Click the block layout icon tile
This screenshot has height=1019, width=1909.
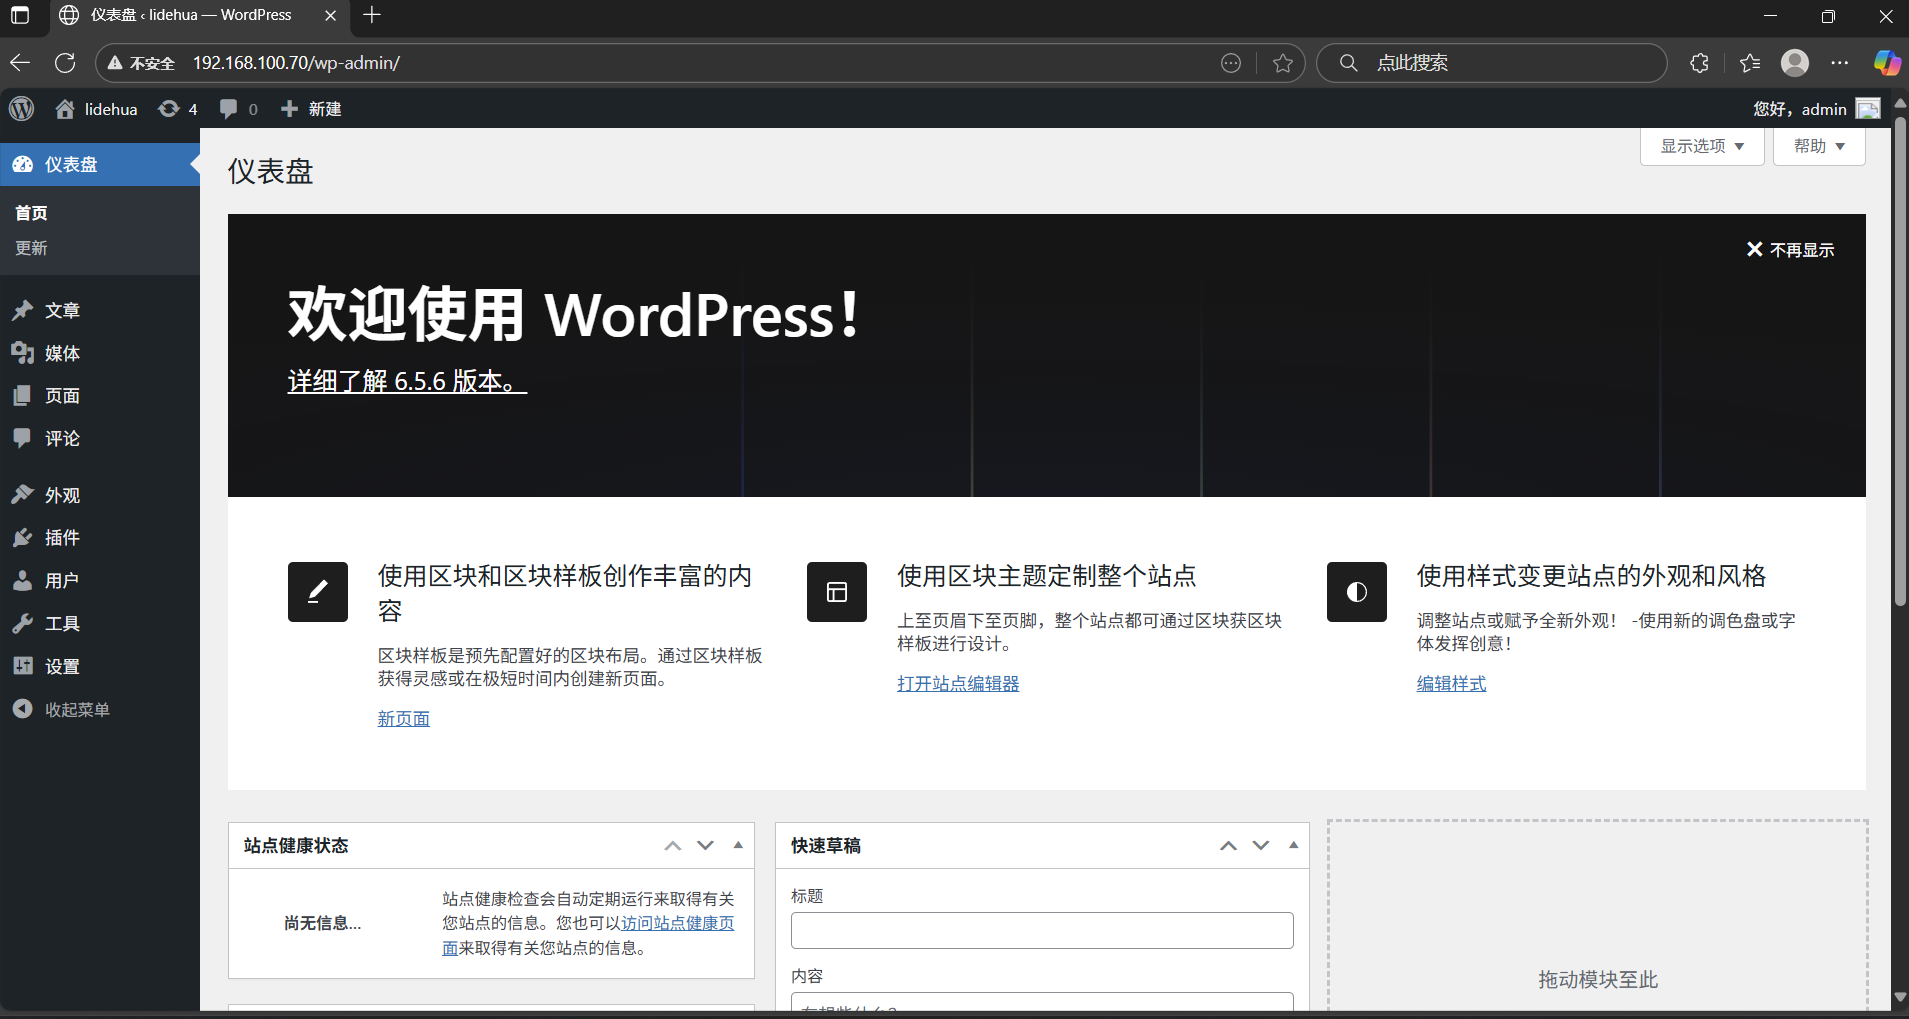837,592
